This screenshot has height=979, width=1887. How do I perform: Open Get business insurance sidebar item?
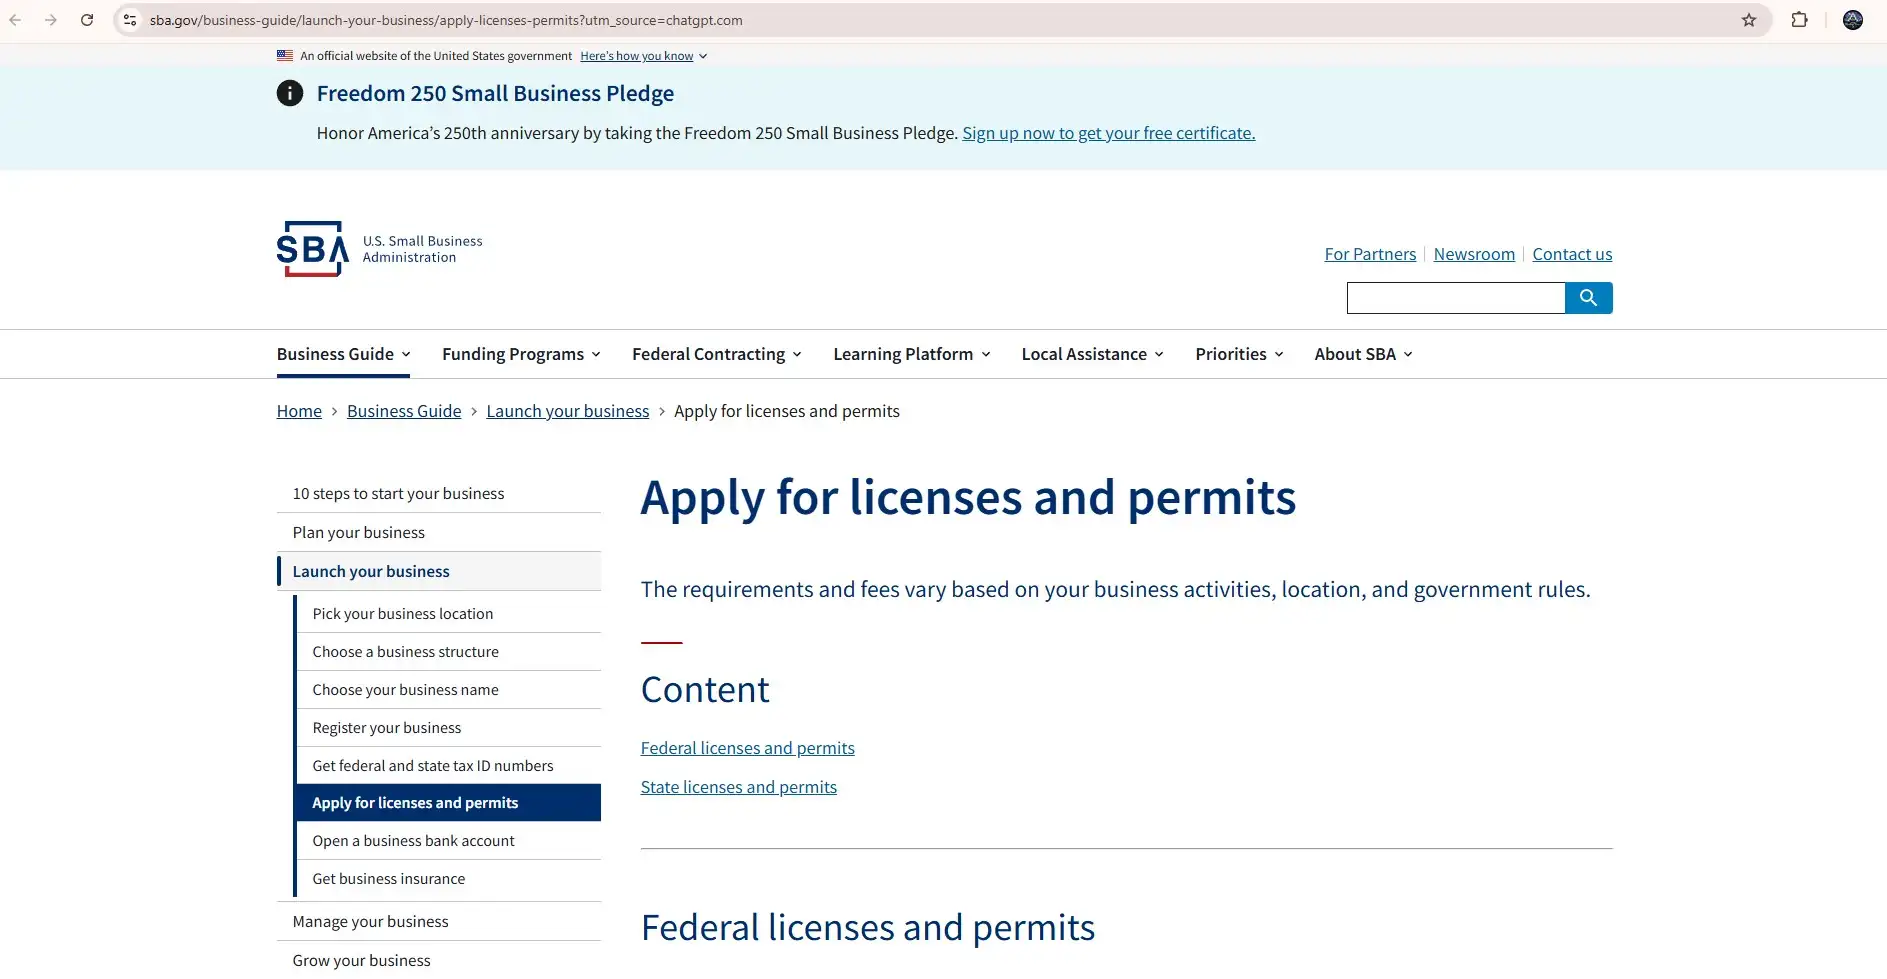point(449,879)
